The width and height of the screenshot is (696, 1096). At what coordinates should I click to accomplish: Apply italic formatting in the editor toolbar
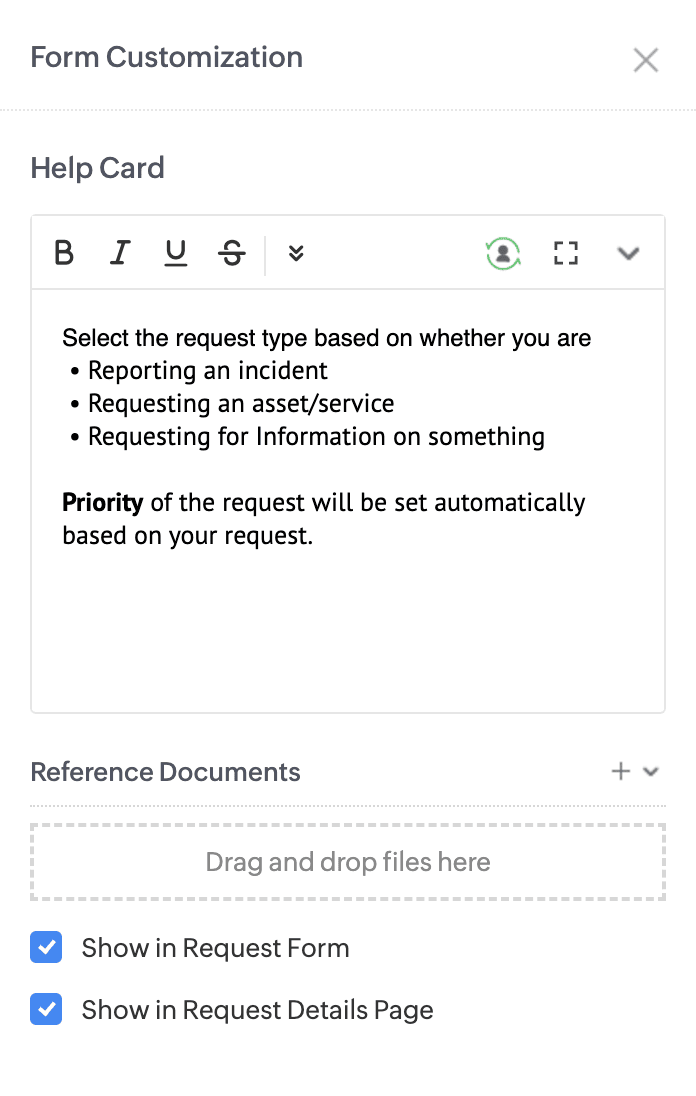pyautogui.click(x=119, y=252)
